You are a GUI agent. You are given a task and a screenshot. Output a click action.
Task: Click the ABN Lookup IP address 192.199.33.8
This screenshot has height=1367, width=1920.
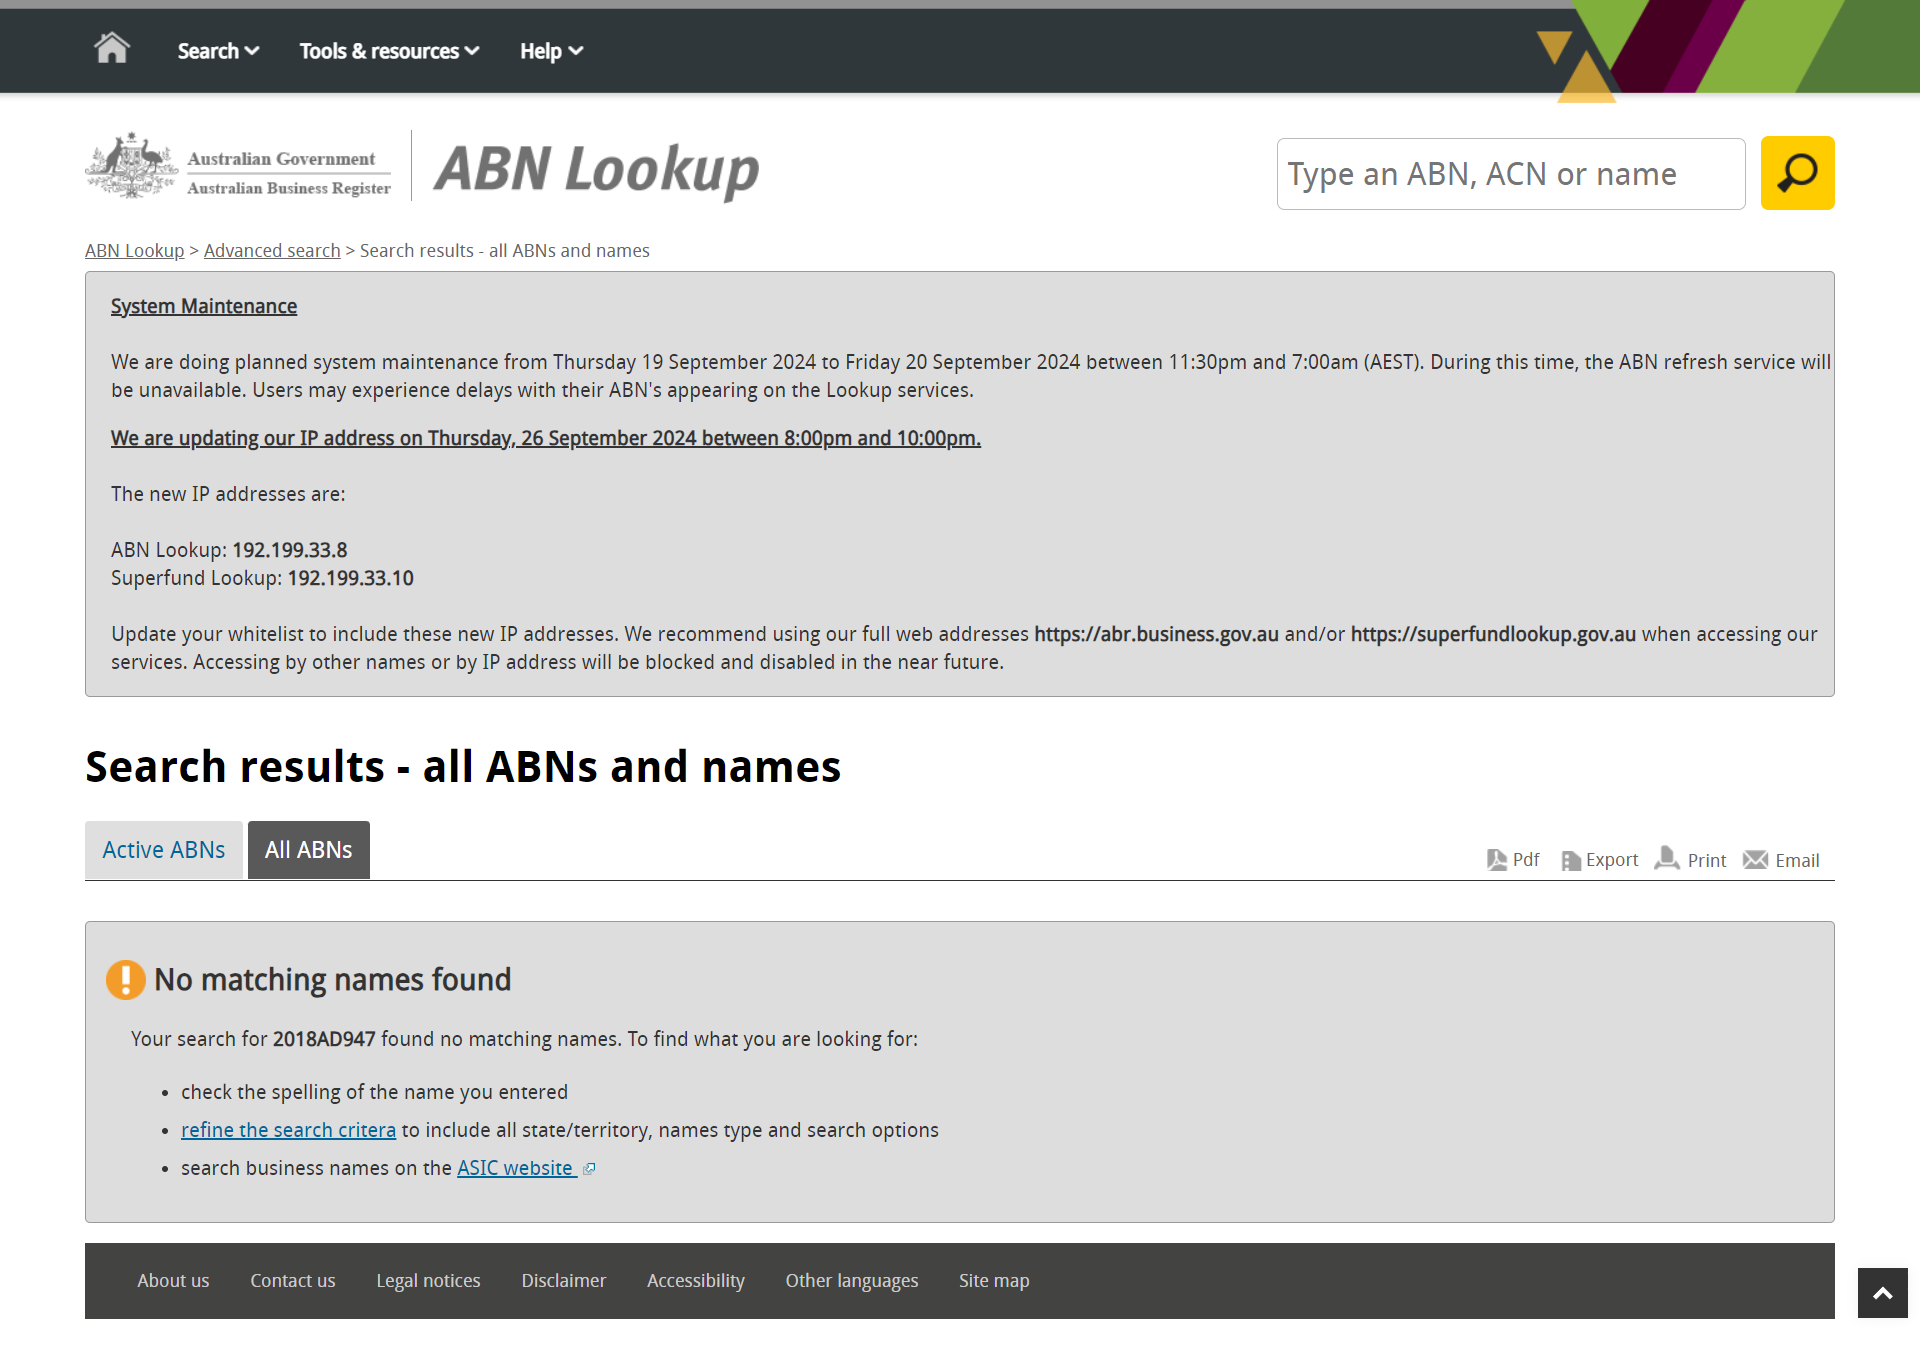click(x=290, y=550)
